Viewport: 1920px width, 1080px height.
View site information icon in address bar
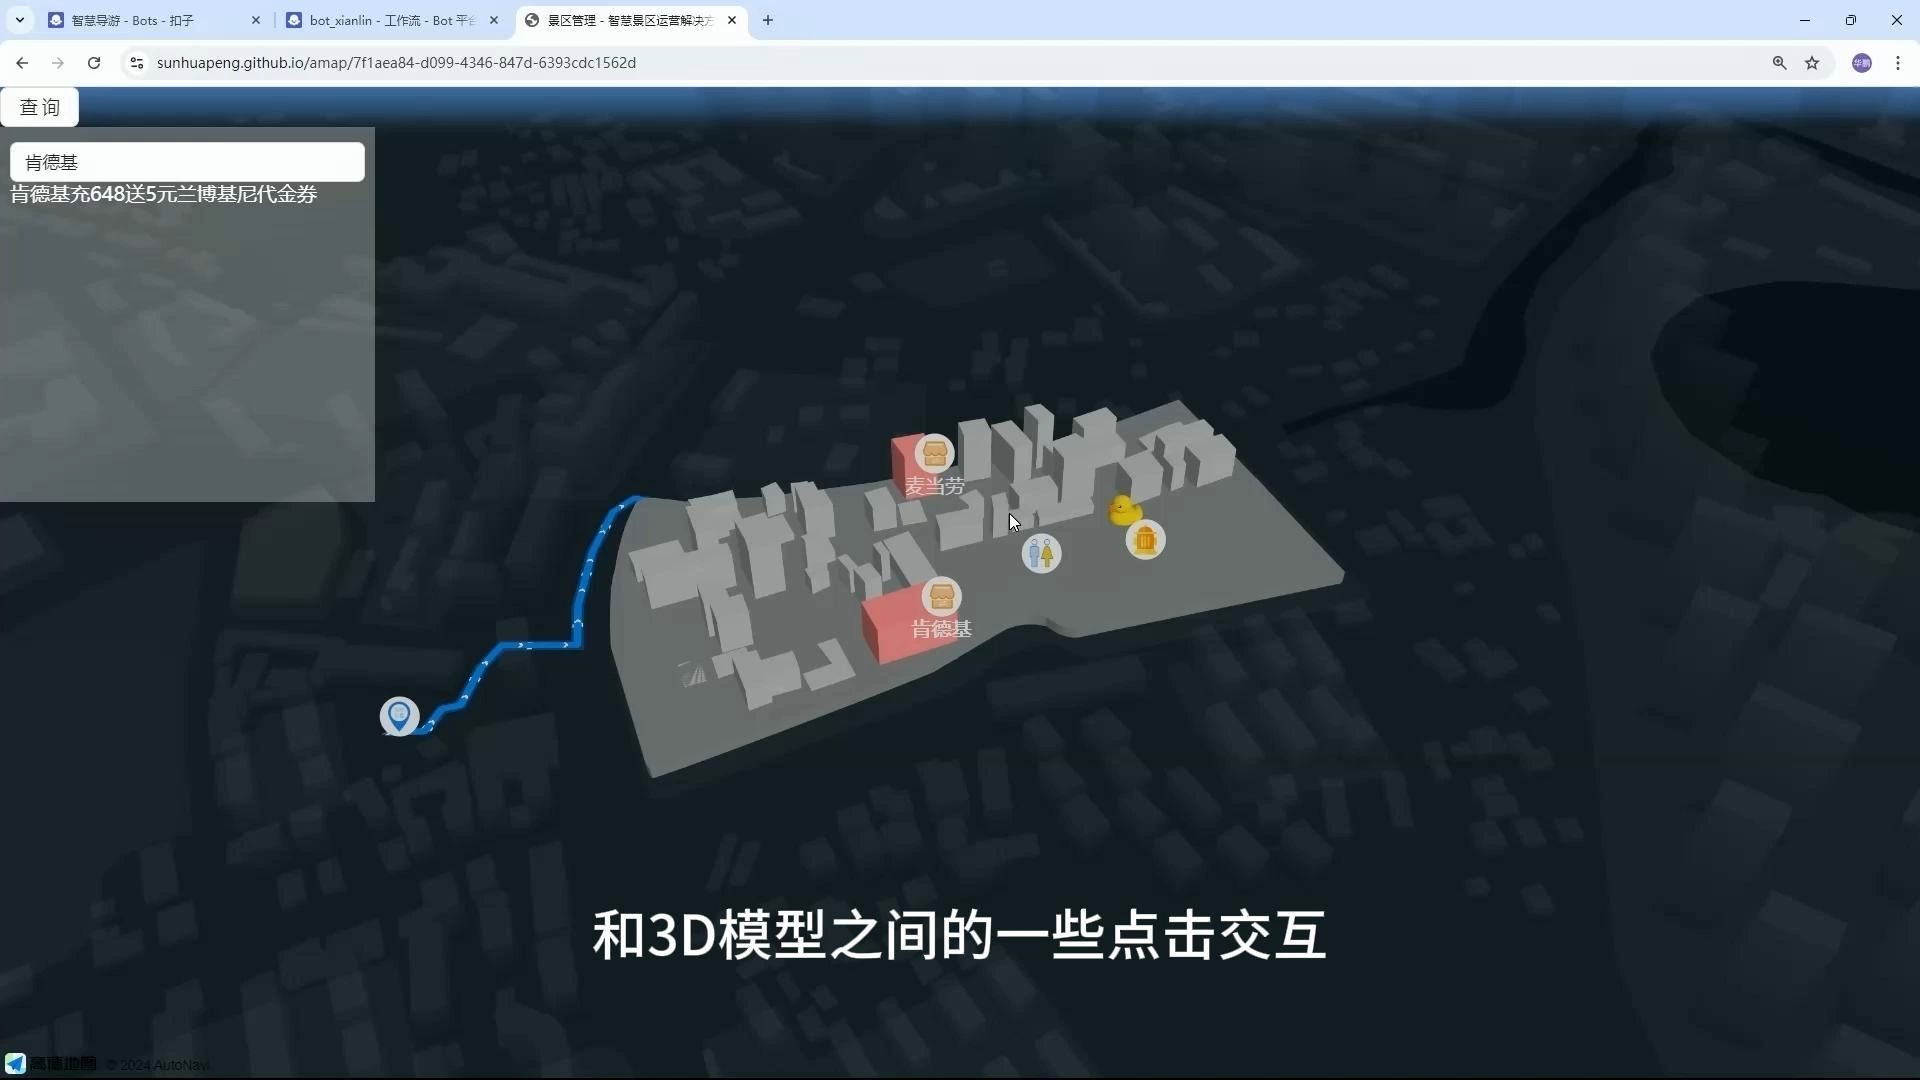pyautogui.click(x=137, y=63)
